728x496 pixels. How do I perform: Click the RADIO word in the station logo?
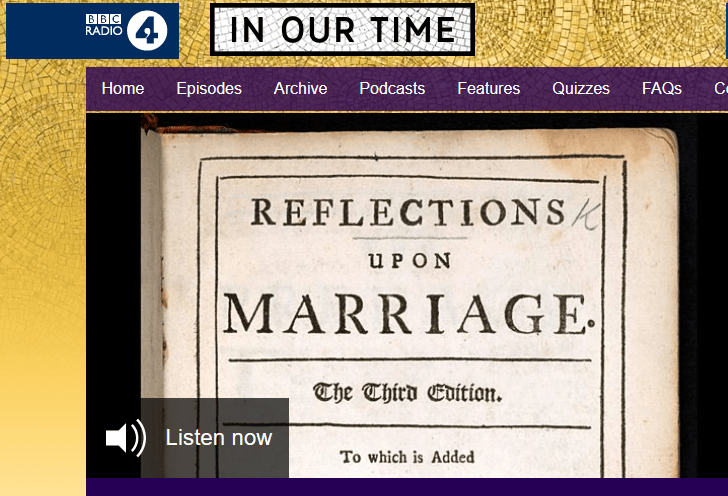click(104, 31)
